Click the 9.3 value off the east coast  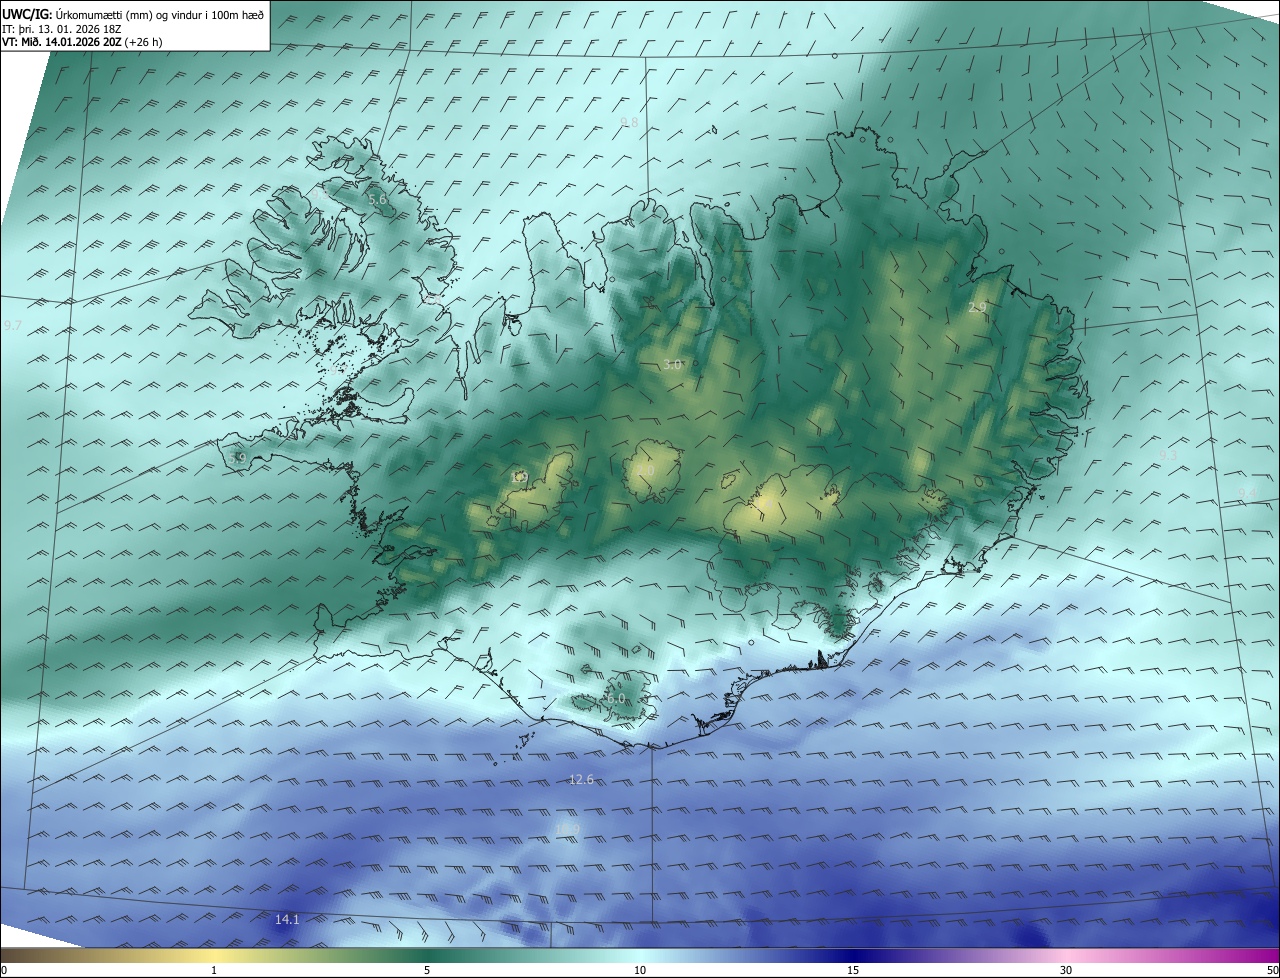click(x=1168, y=456)
